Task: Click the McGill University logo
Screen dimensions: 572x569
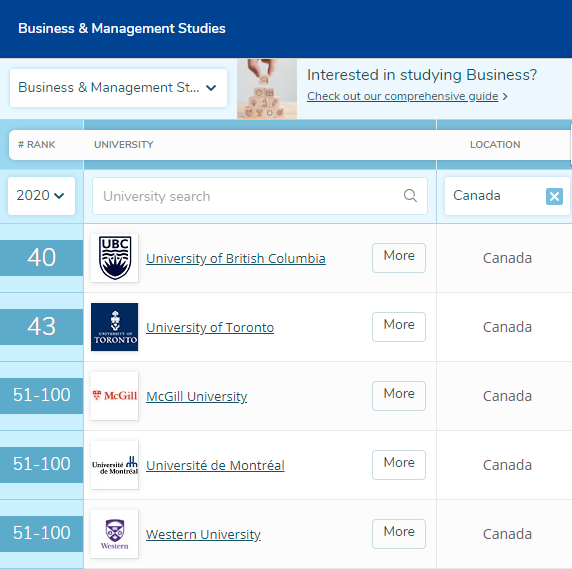Action: click(115, 396)
